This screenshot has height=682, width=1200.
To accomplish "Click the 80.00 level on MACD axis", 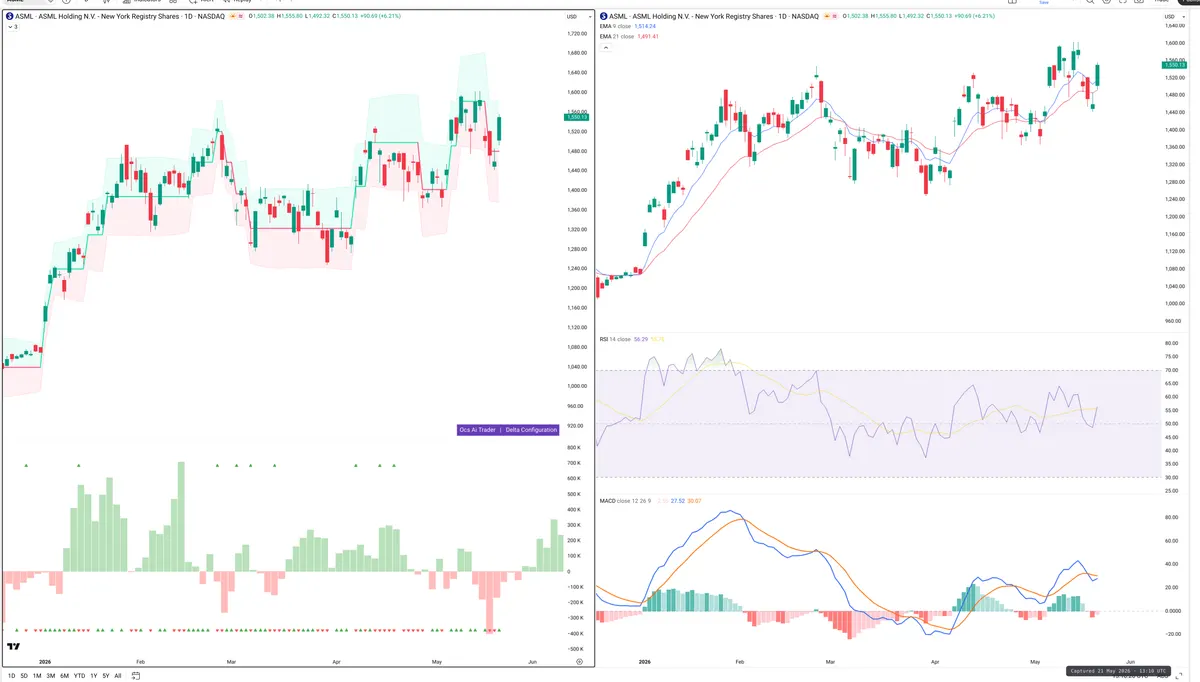I will pyautogui.click(x=1171, y=517).
